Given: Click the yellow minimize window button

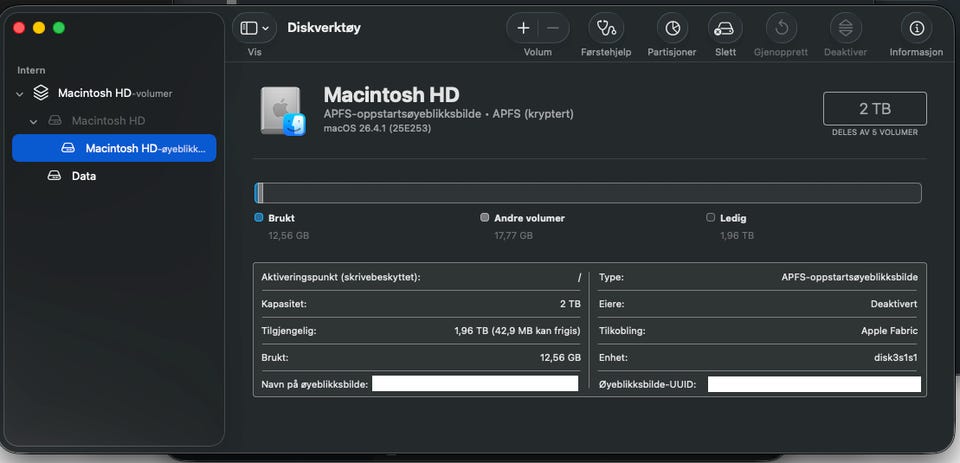Looking at the screenshot, I should pos(39,28).
